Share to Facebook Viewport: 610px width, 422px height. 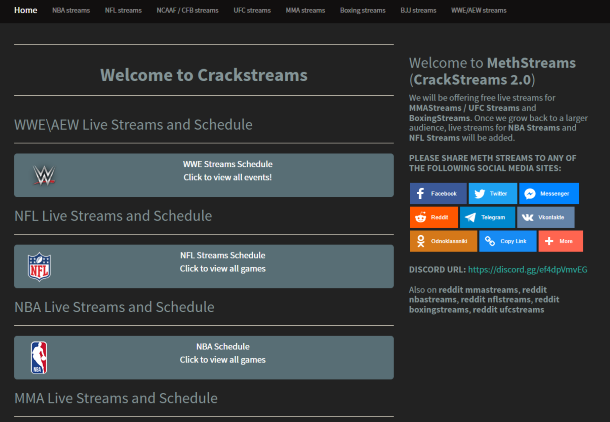point(438,193)
